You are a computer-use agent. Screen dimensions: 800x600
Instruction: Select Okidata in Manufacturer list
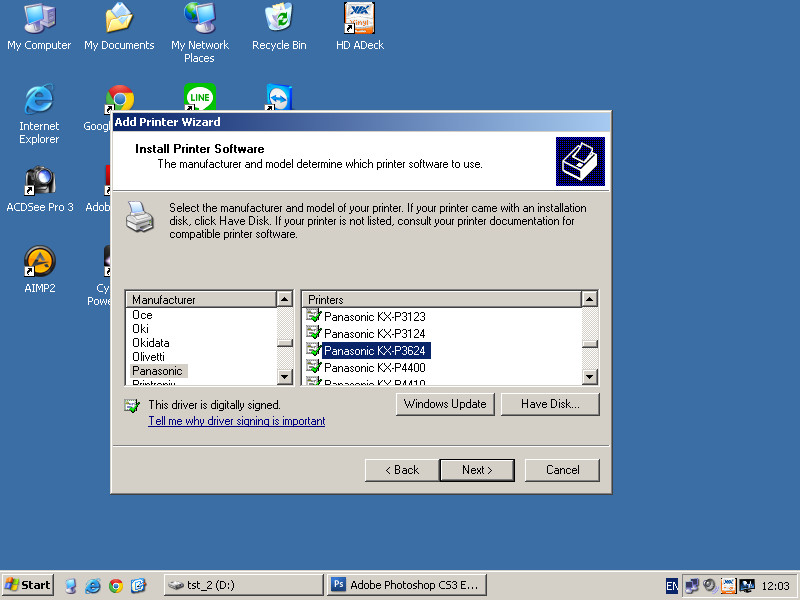[151, 343]
